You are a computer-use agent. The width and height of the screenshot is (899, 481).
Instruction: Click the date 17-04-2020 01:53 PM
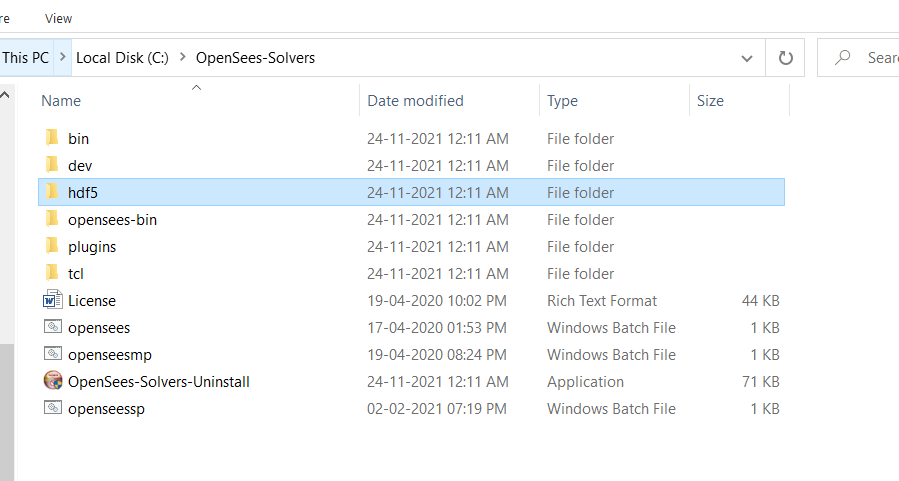437,327
